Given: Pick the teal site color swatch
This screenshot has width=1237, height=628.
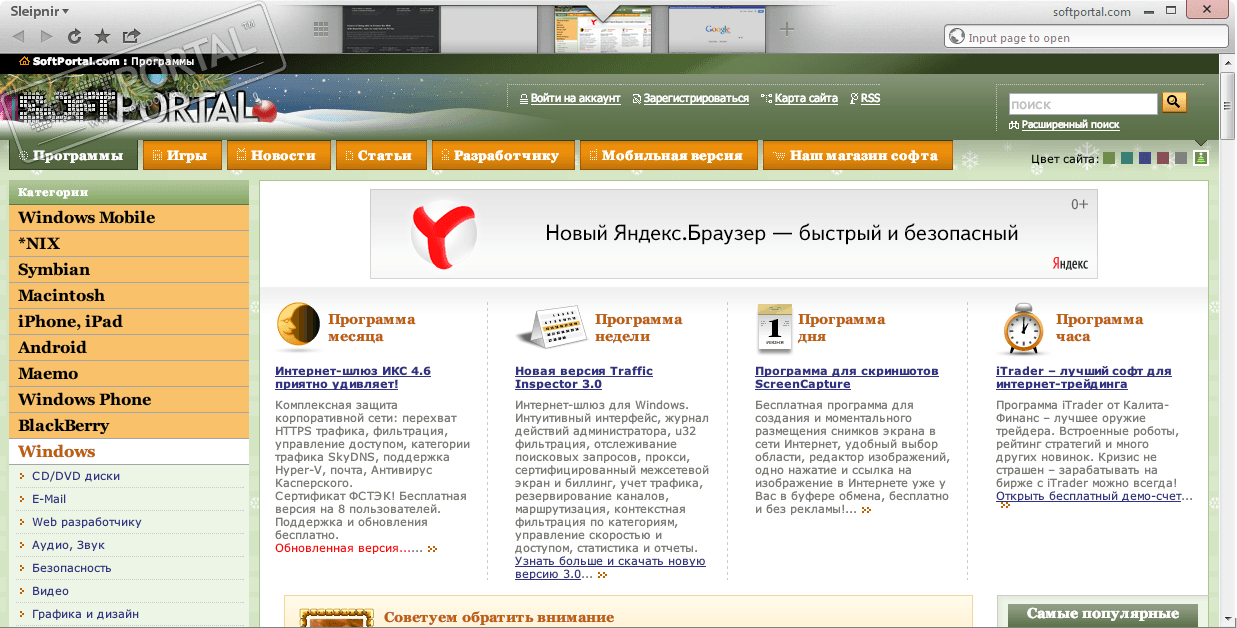Looking at the screenshot, I should 1127,158.
